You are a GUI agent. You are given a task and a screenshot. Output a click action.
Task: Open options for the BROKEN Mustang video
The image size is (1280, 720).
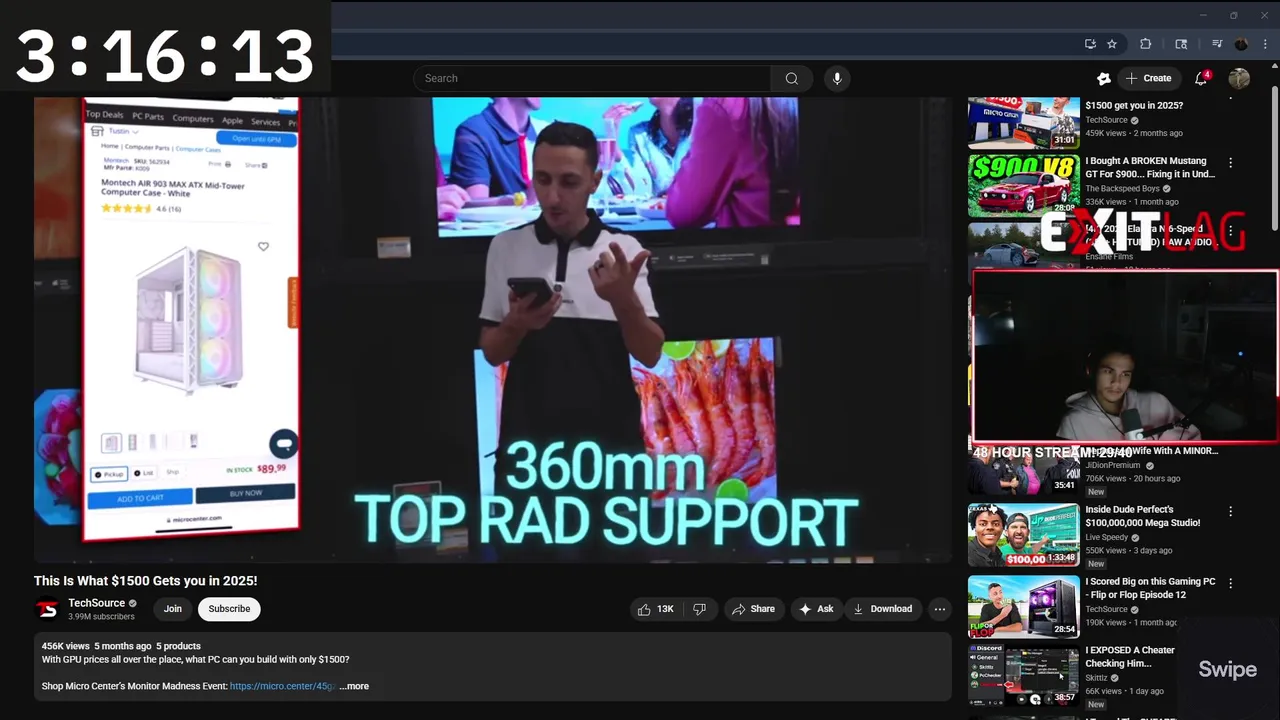(1230, 163)
